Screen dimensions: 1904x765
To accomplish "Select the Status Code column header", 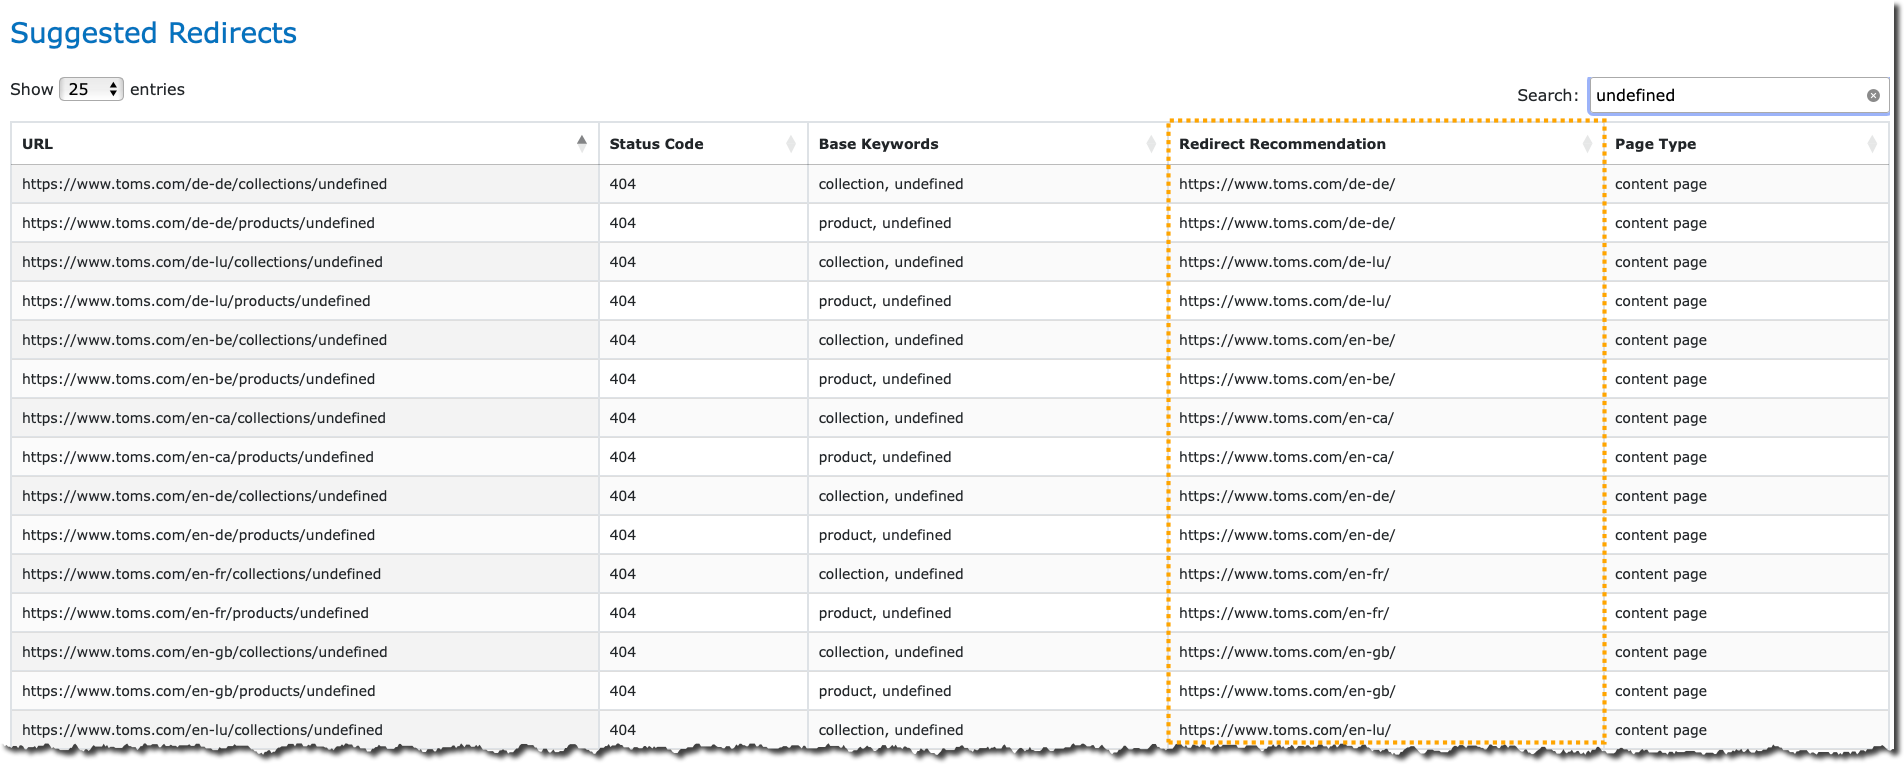I will [x=656, y=144].
